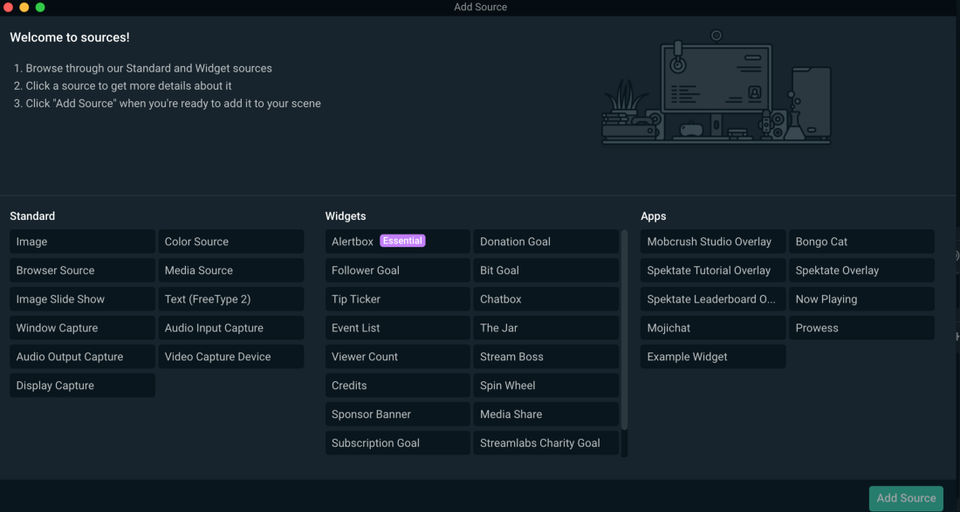Viewport: 960px width, 512px height.
Task: Select Media Share widget
Action: (x=546, y=414)
